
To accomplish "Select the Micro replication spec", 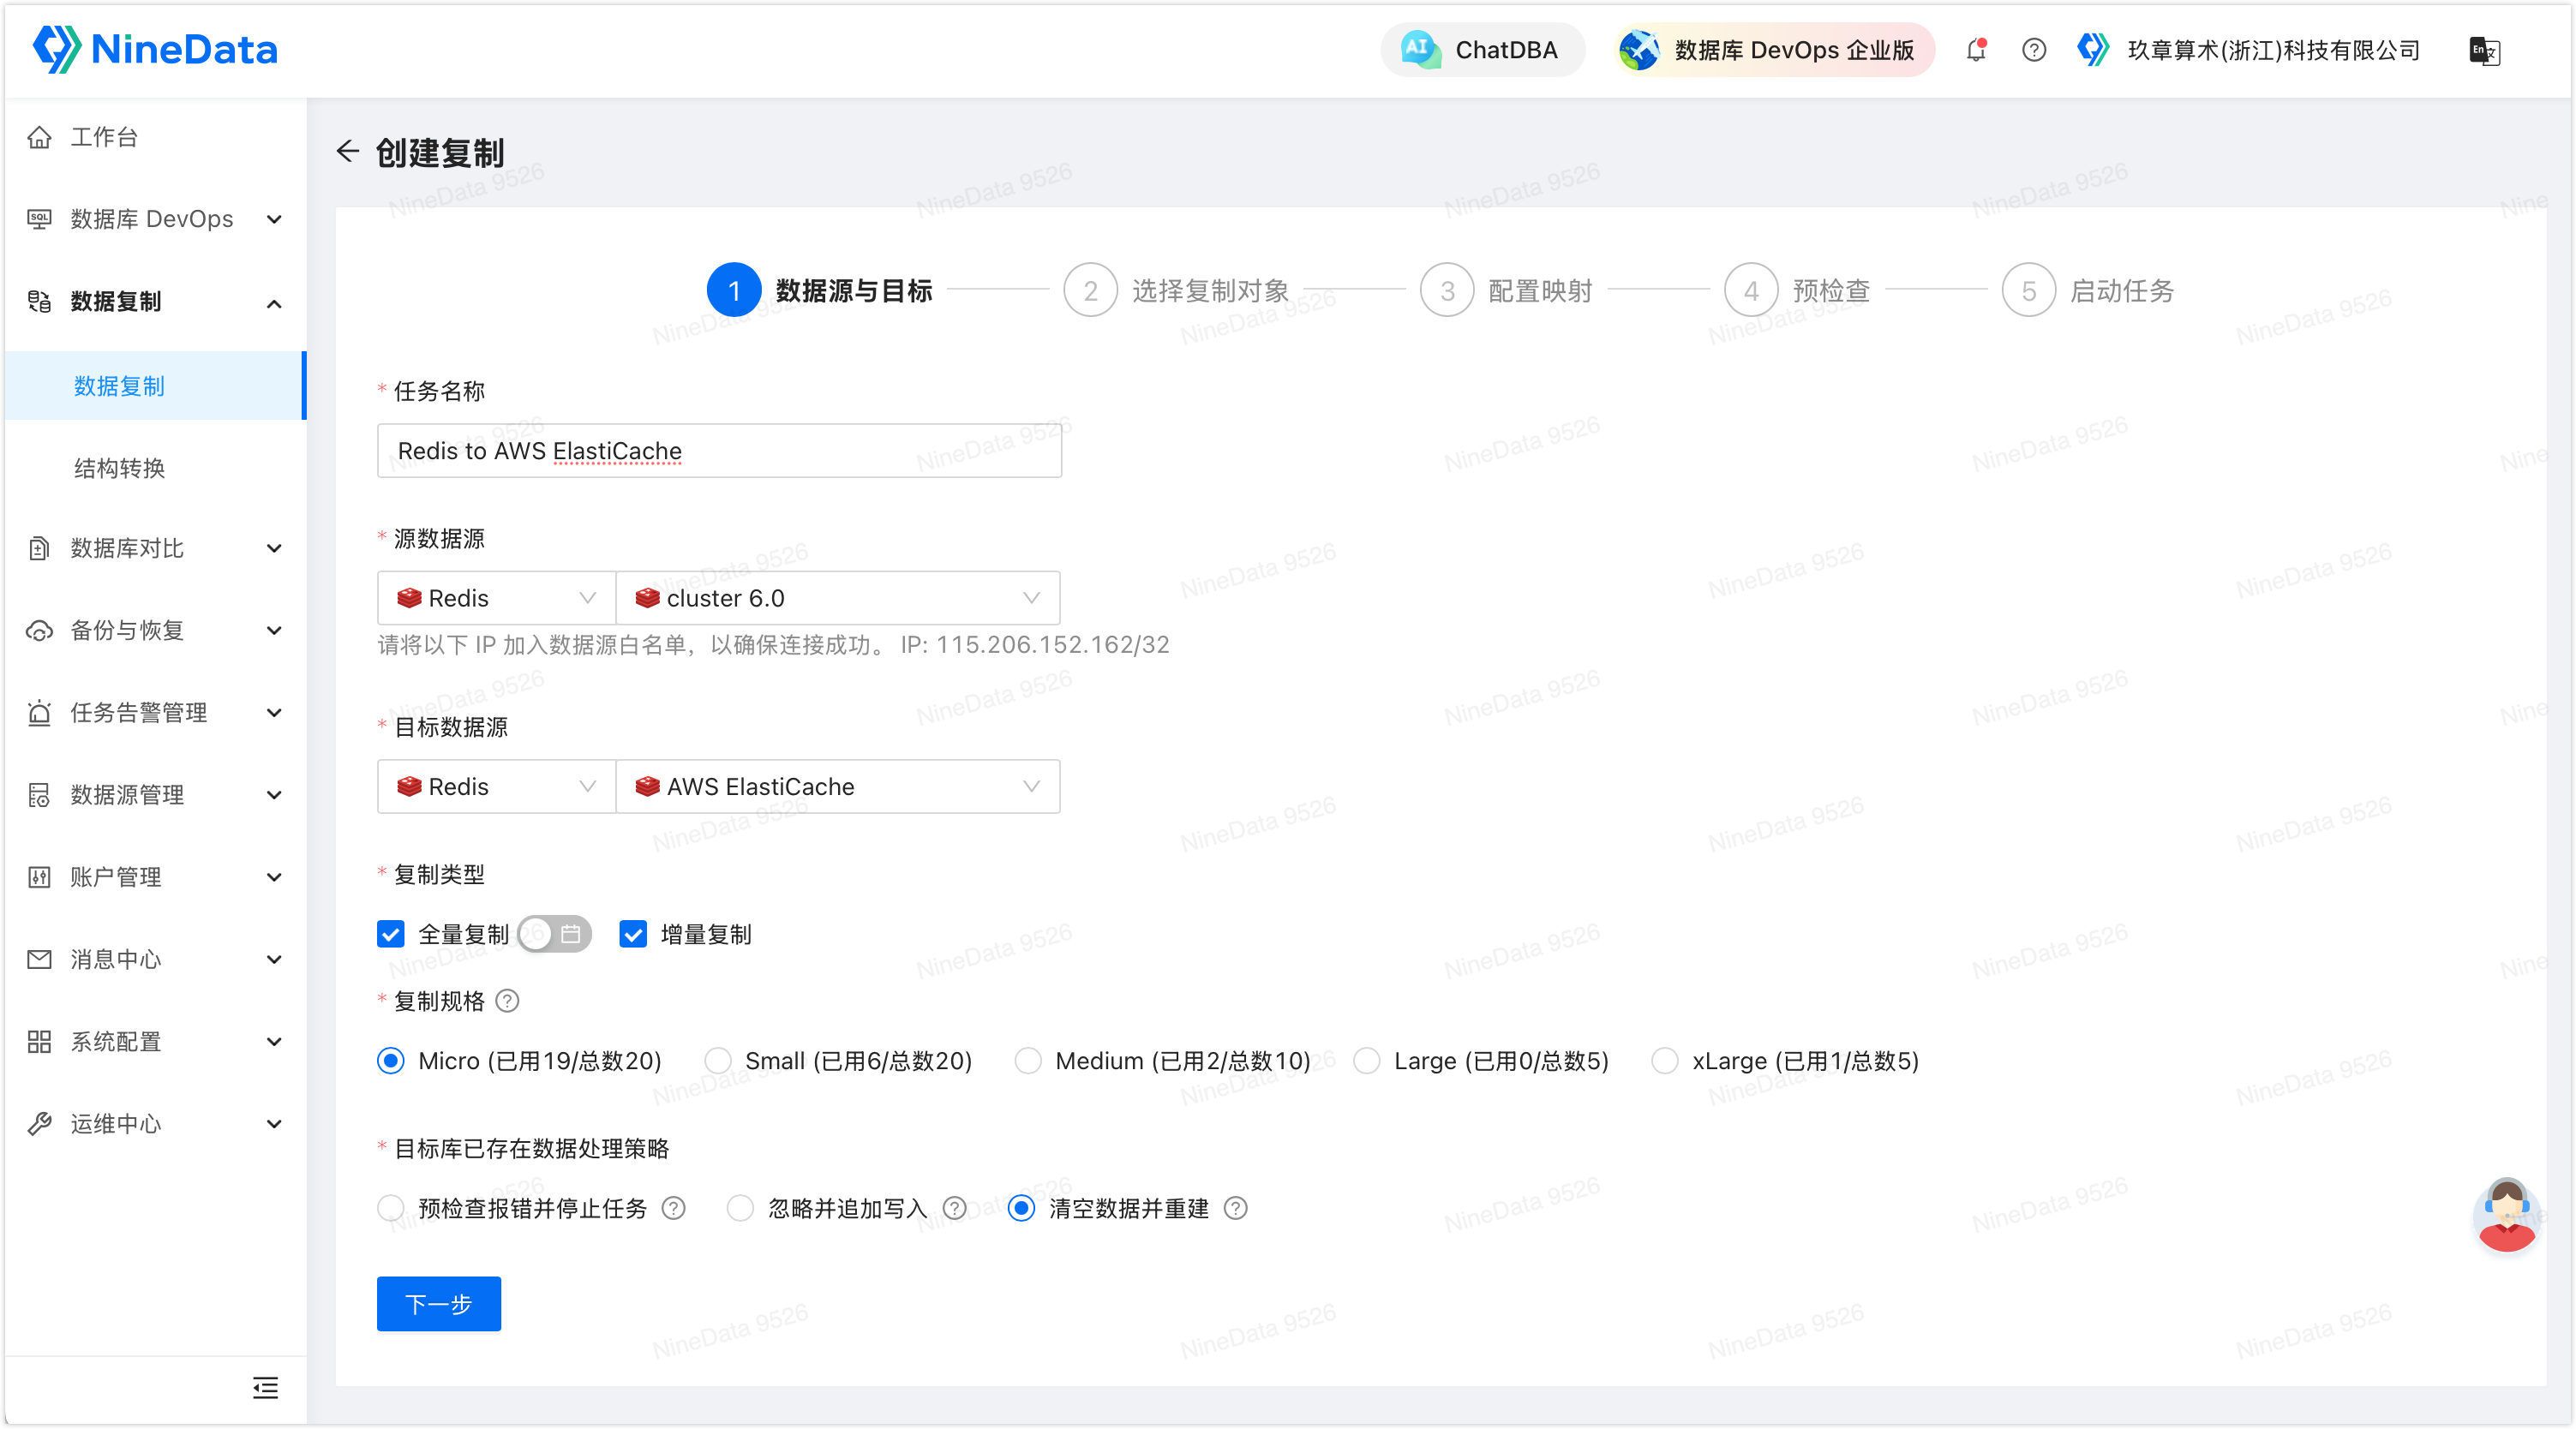I will tap(391, 1060).
